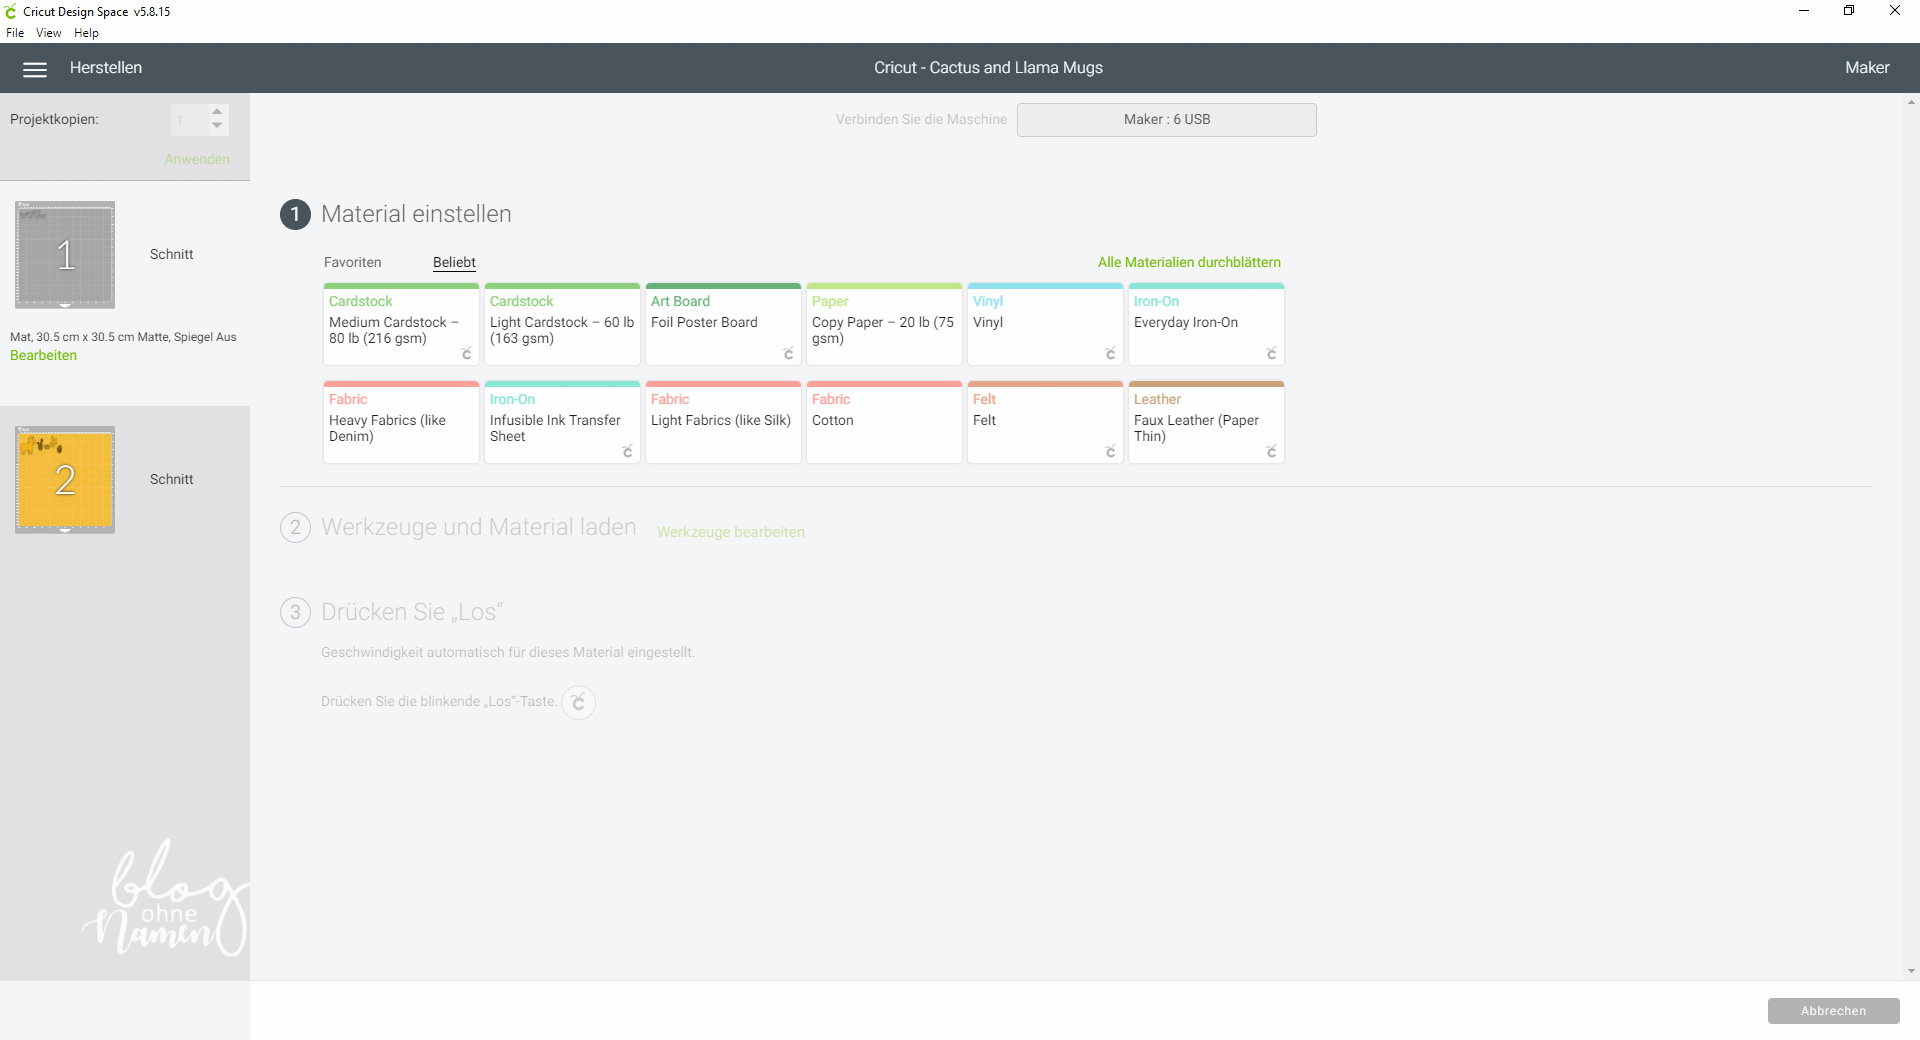Image resolution: width=1920 pixels, height=1040 pixels.
Task: Click Cricut icon on Vinyl tile
Action: 1110,354
